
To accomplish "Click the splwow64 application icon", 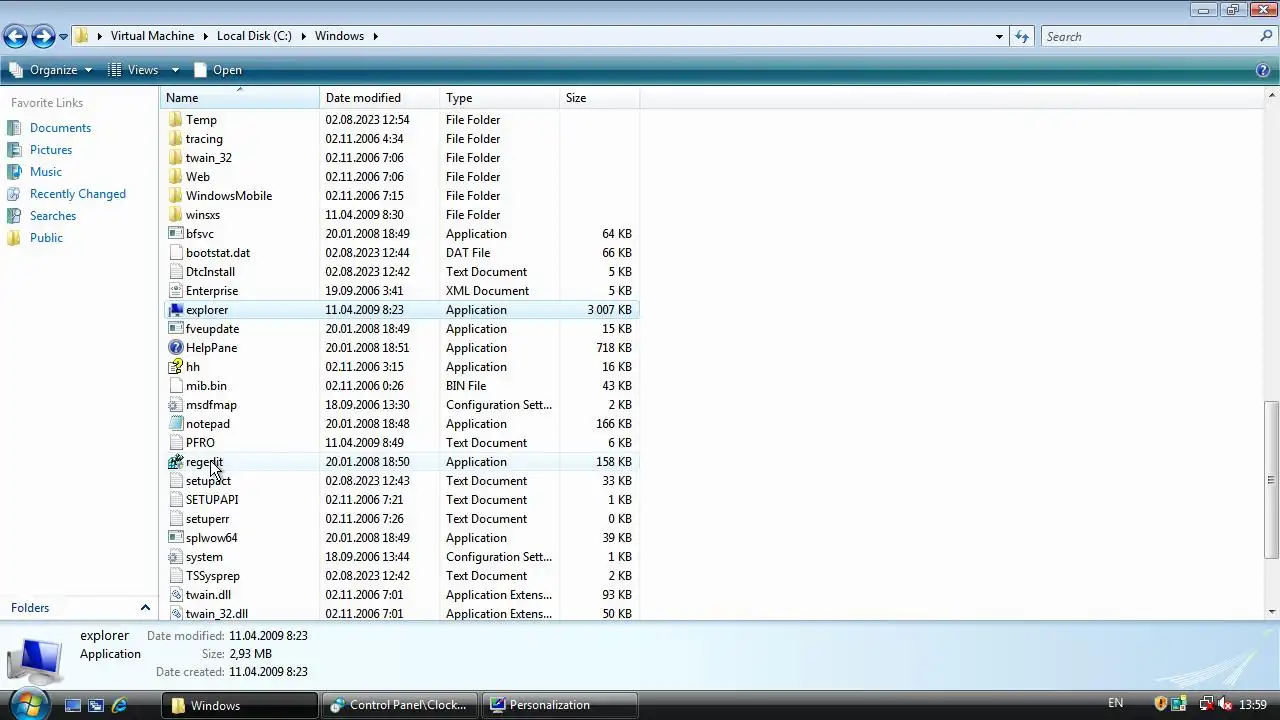I will click(176, 538).
